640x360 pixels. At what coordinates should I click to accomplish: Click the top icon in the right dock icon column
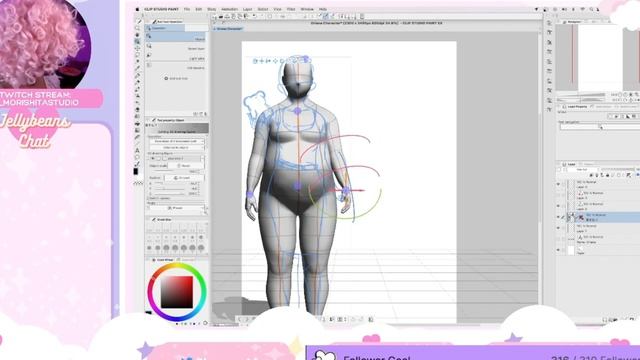point(549,23)
